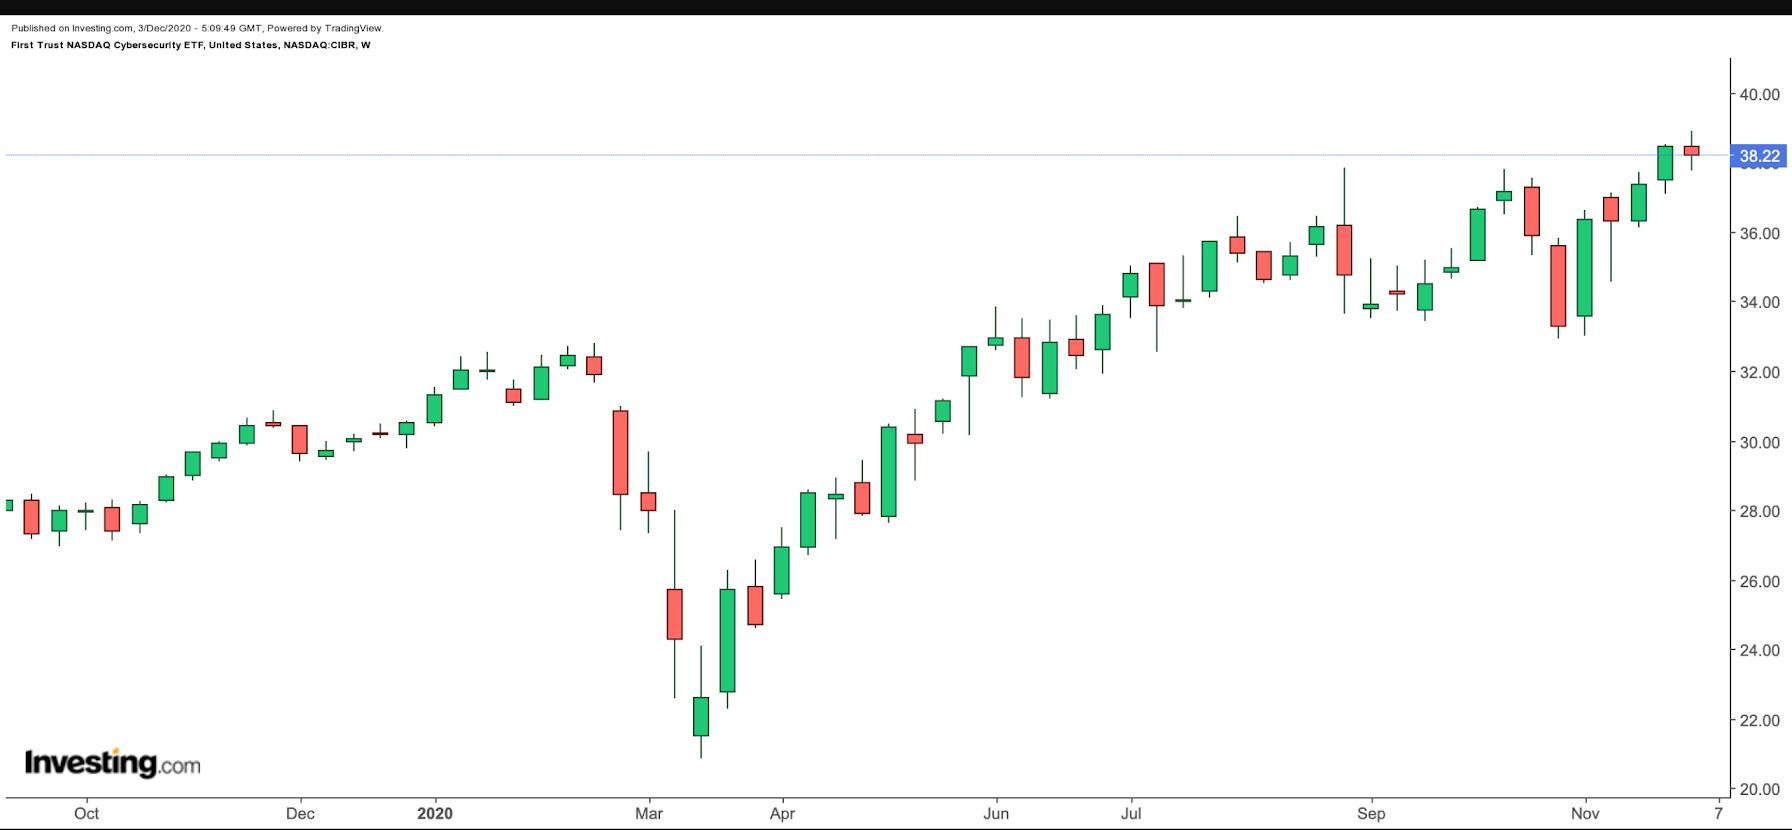Click the Oct label on time axis
Screen dimensions: 1792x830
(86, 813)
